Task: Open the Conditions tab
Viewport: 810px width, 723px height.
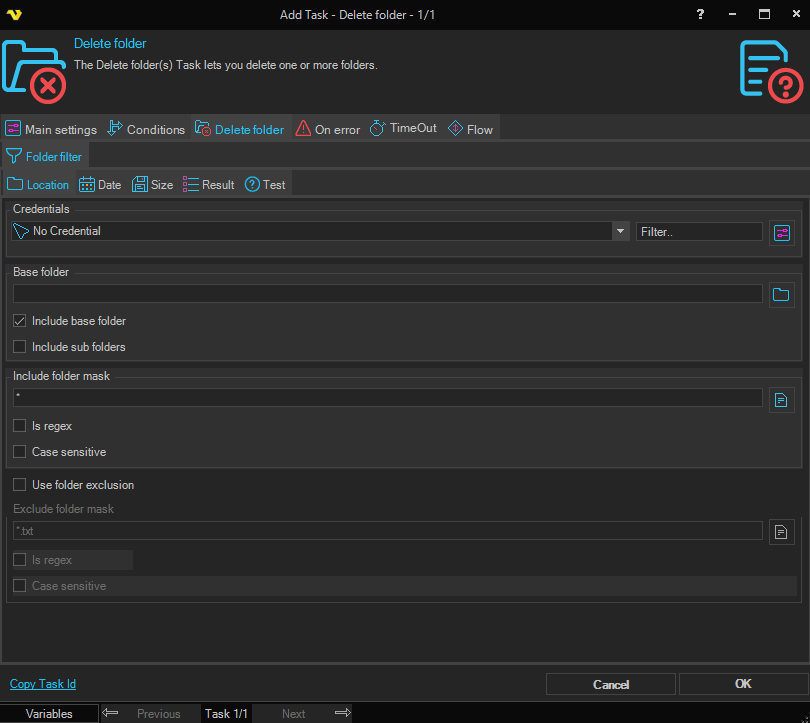Action: point(146,129)
